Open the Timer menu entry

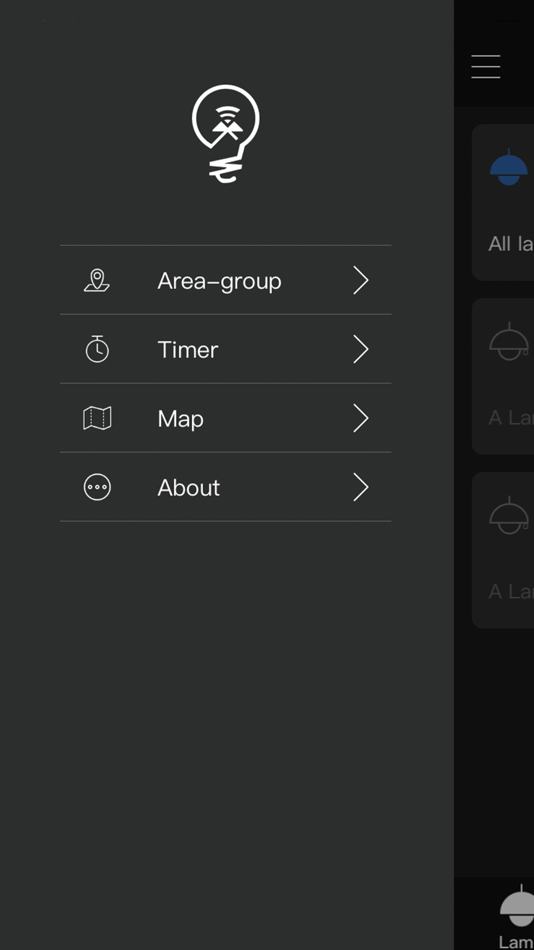(x=225, y=349)
